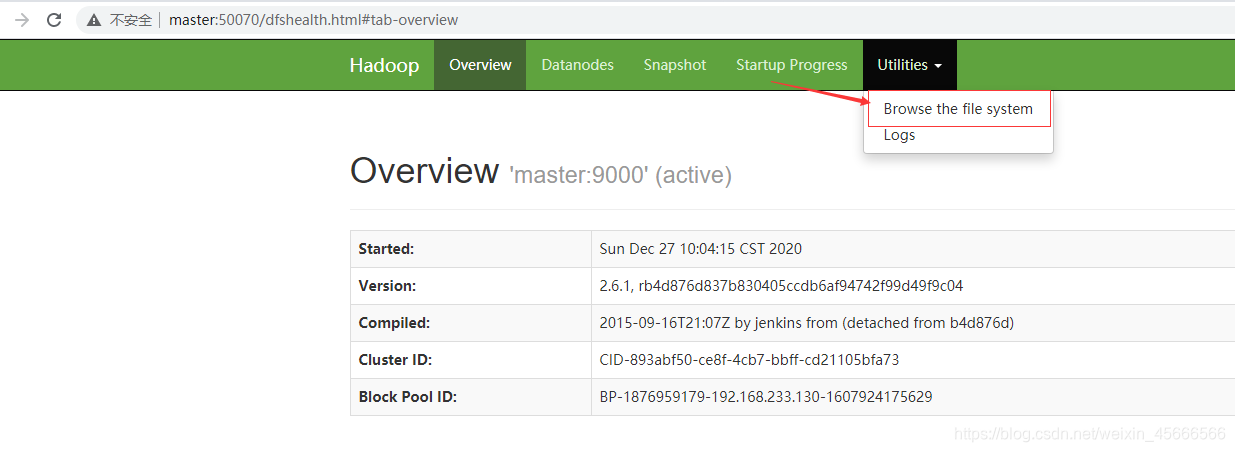This screenshot has height=452, width=1235.
Task: Switch to the Overview tab
Action: coord(480,65)
